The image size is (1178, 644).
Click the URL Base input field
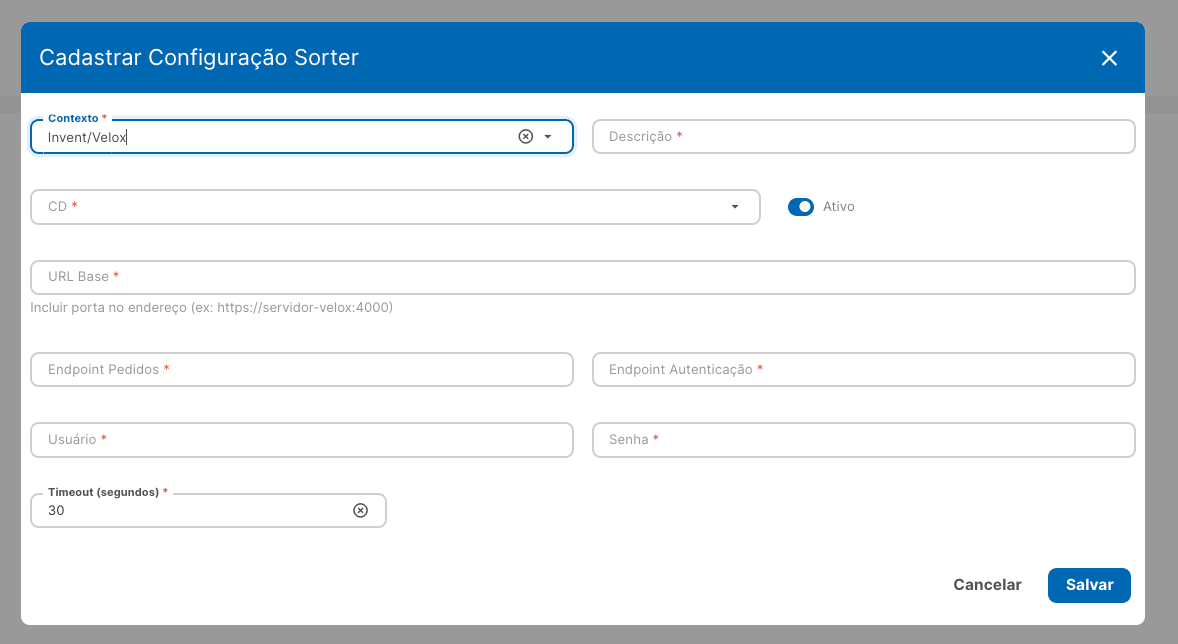pos(582,277)
